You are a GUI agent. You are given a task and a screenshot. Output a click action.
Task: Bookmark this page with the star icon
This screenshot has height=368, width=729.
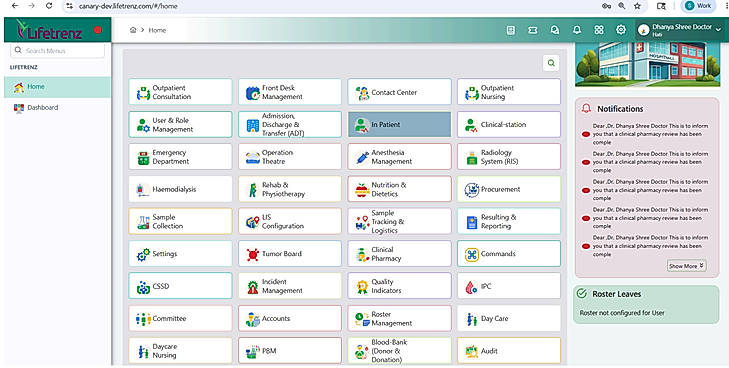[637, 6]
